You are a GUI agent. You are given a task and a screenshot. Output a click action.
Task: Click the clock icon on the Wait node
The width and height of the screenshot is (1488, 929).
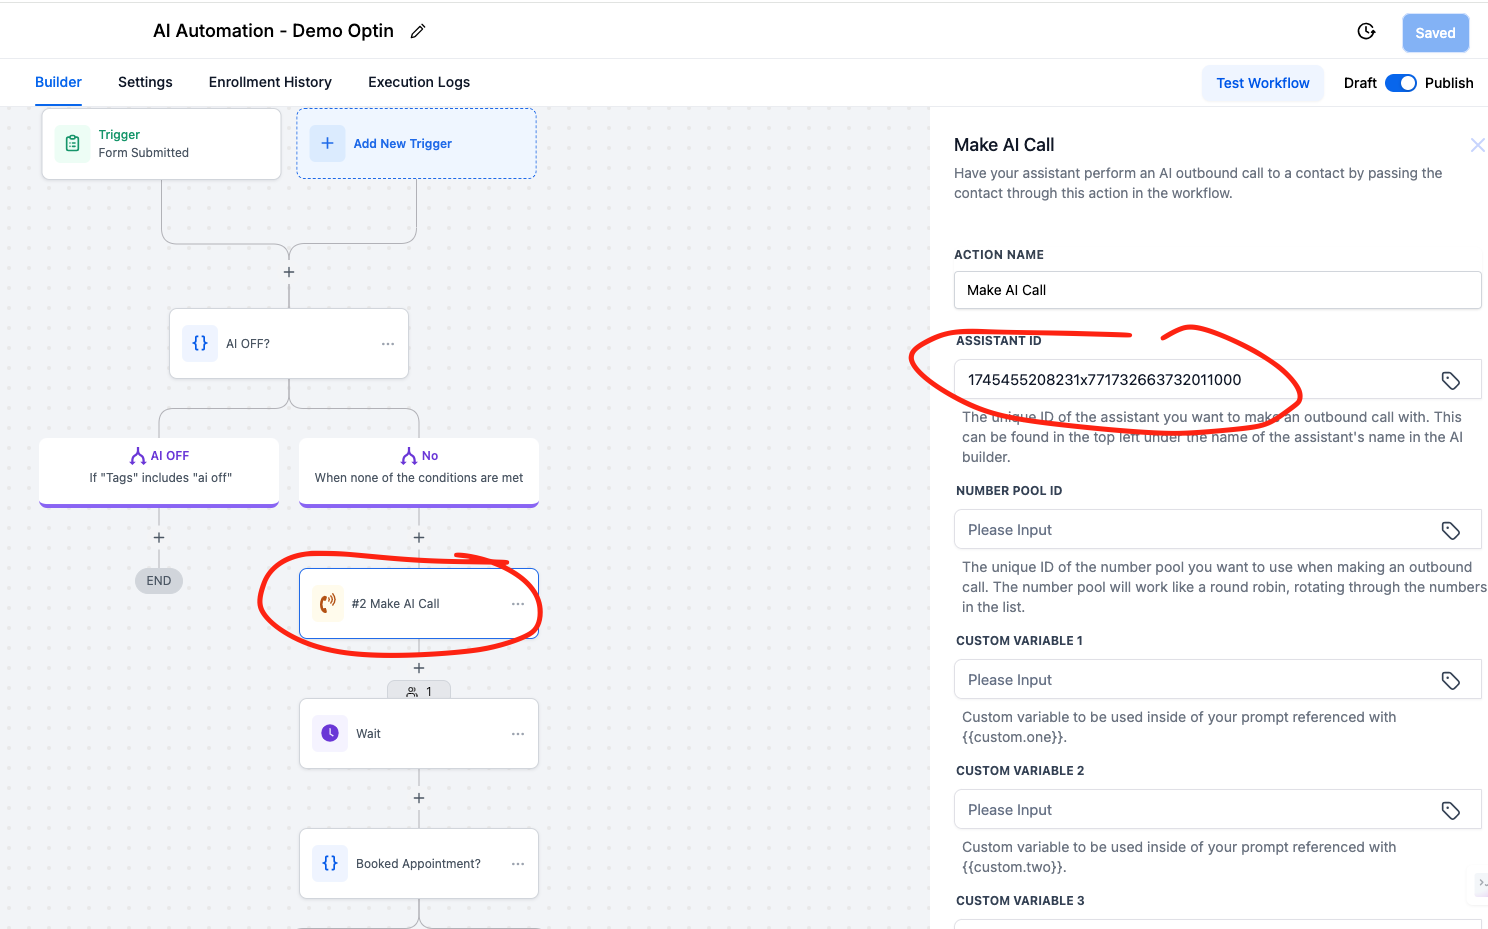[x=330, y=733]
